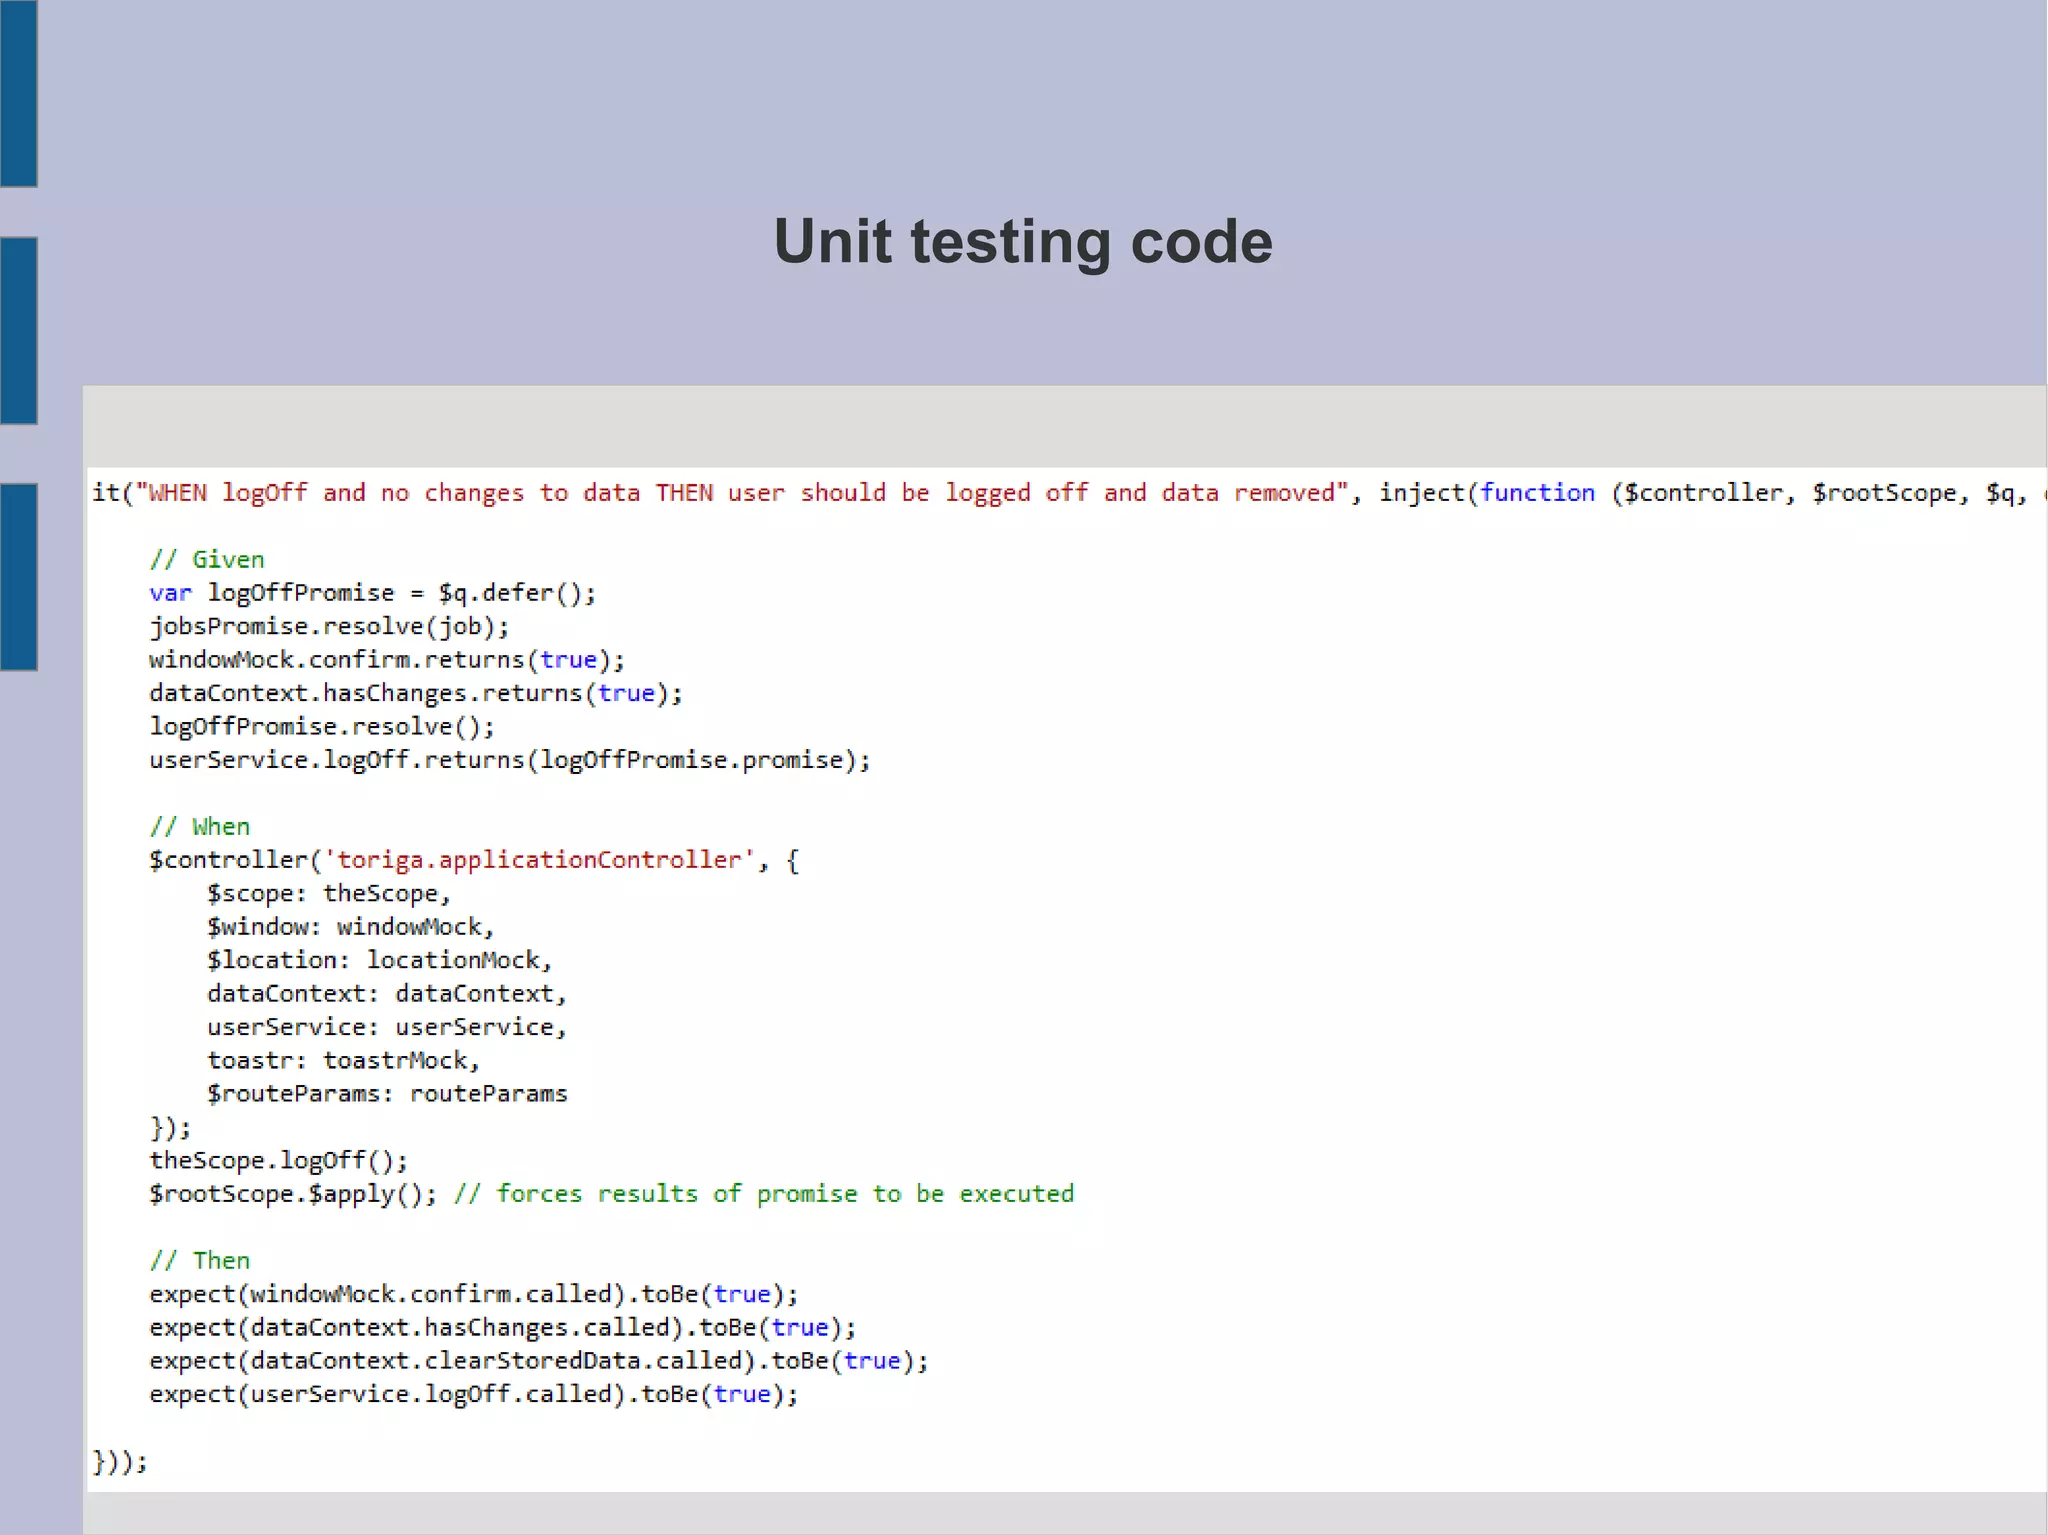
Task: Click the 'theScope.logOff();' line
Action: click(279, 1161)
